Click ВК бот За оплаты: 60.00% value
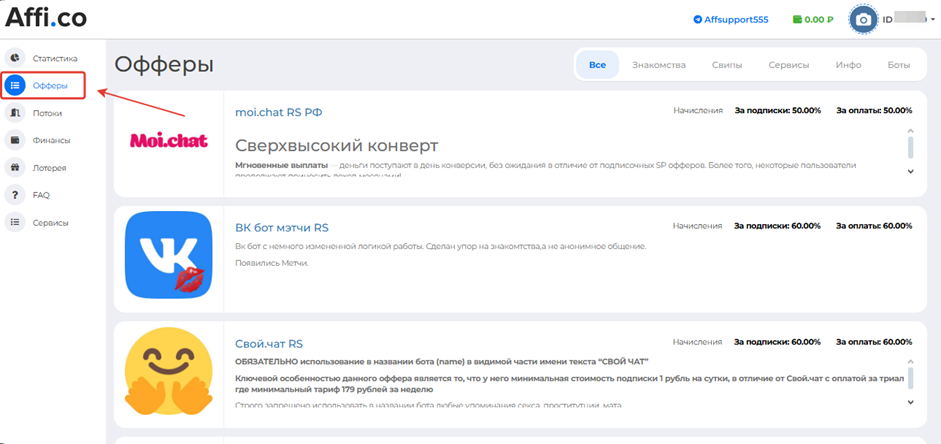 coord(874,226)
